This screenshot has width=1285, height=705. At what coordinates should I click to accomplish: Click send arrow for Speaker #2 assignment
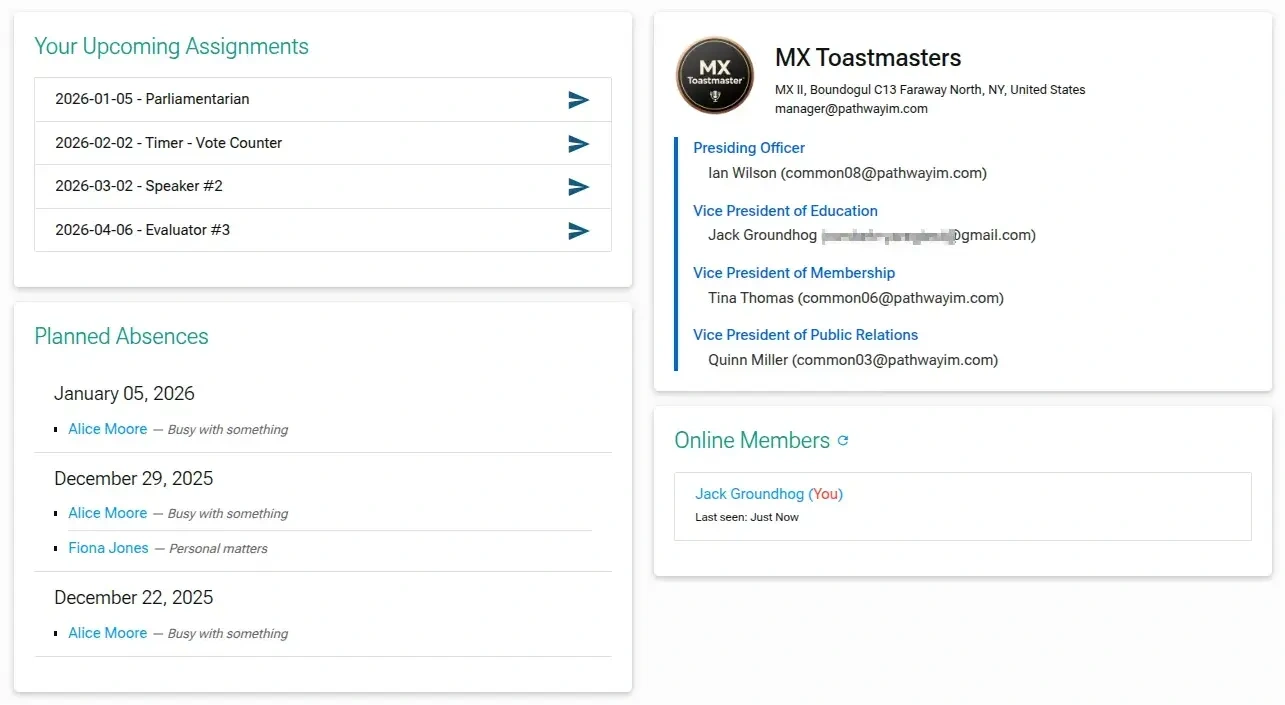click(578, 187)
